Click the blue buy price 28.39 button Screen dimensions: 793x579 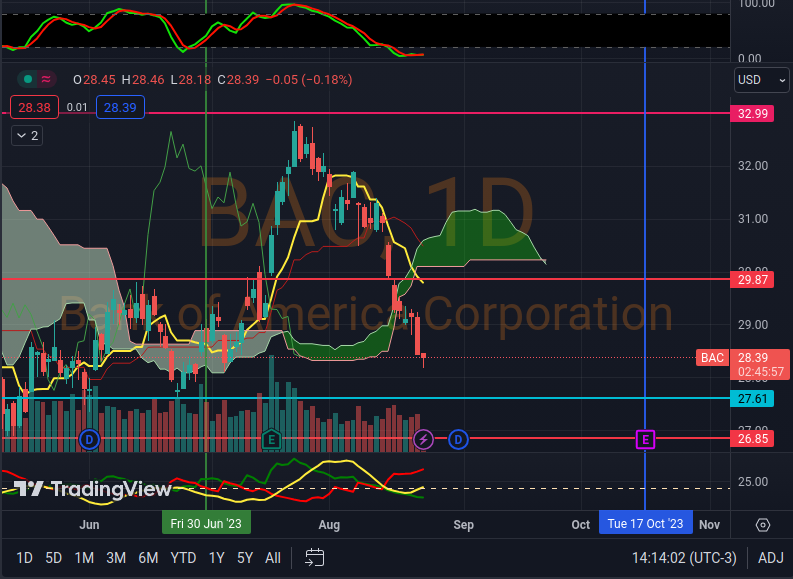tap(120, 107)
